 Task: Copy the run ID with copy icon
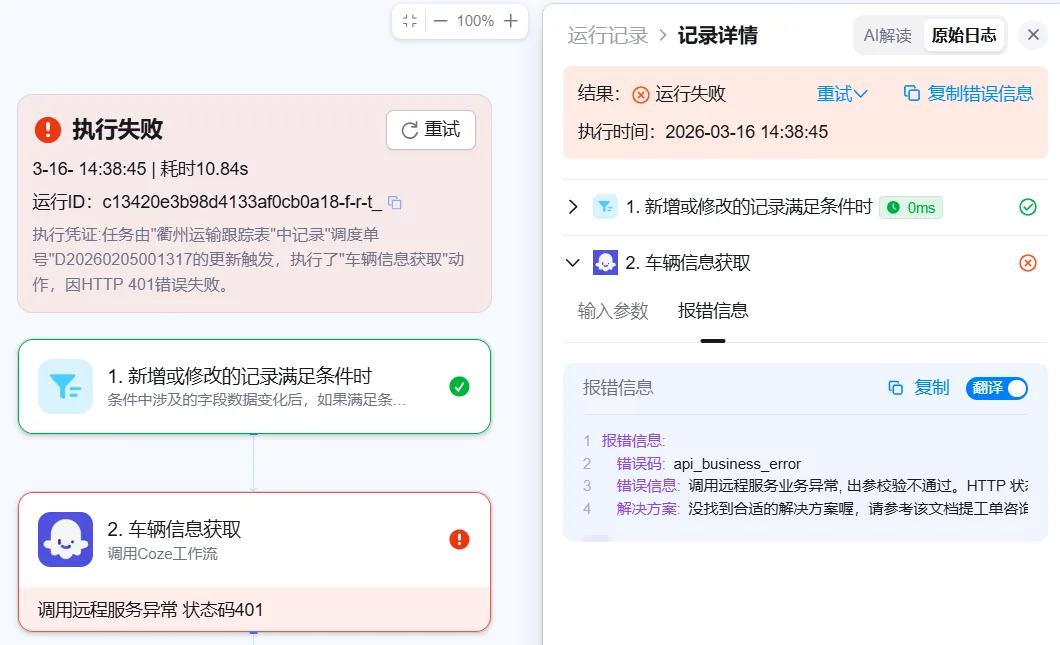click(x=395, y=203)
